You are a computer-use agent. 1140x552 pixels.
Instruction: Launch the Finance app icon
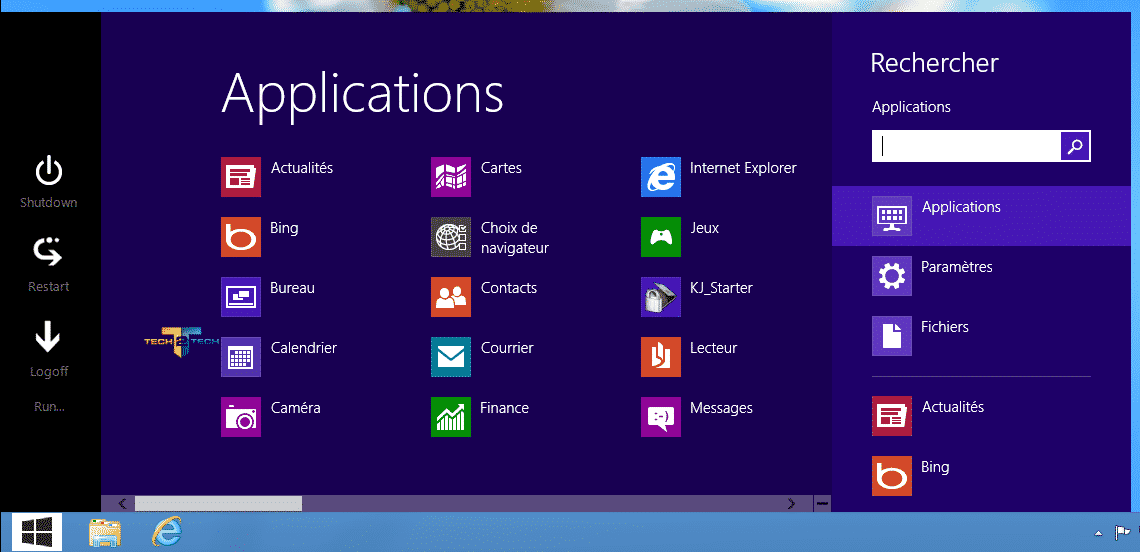pyautogui.click(x=451, y=417)
